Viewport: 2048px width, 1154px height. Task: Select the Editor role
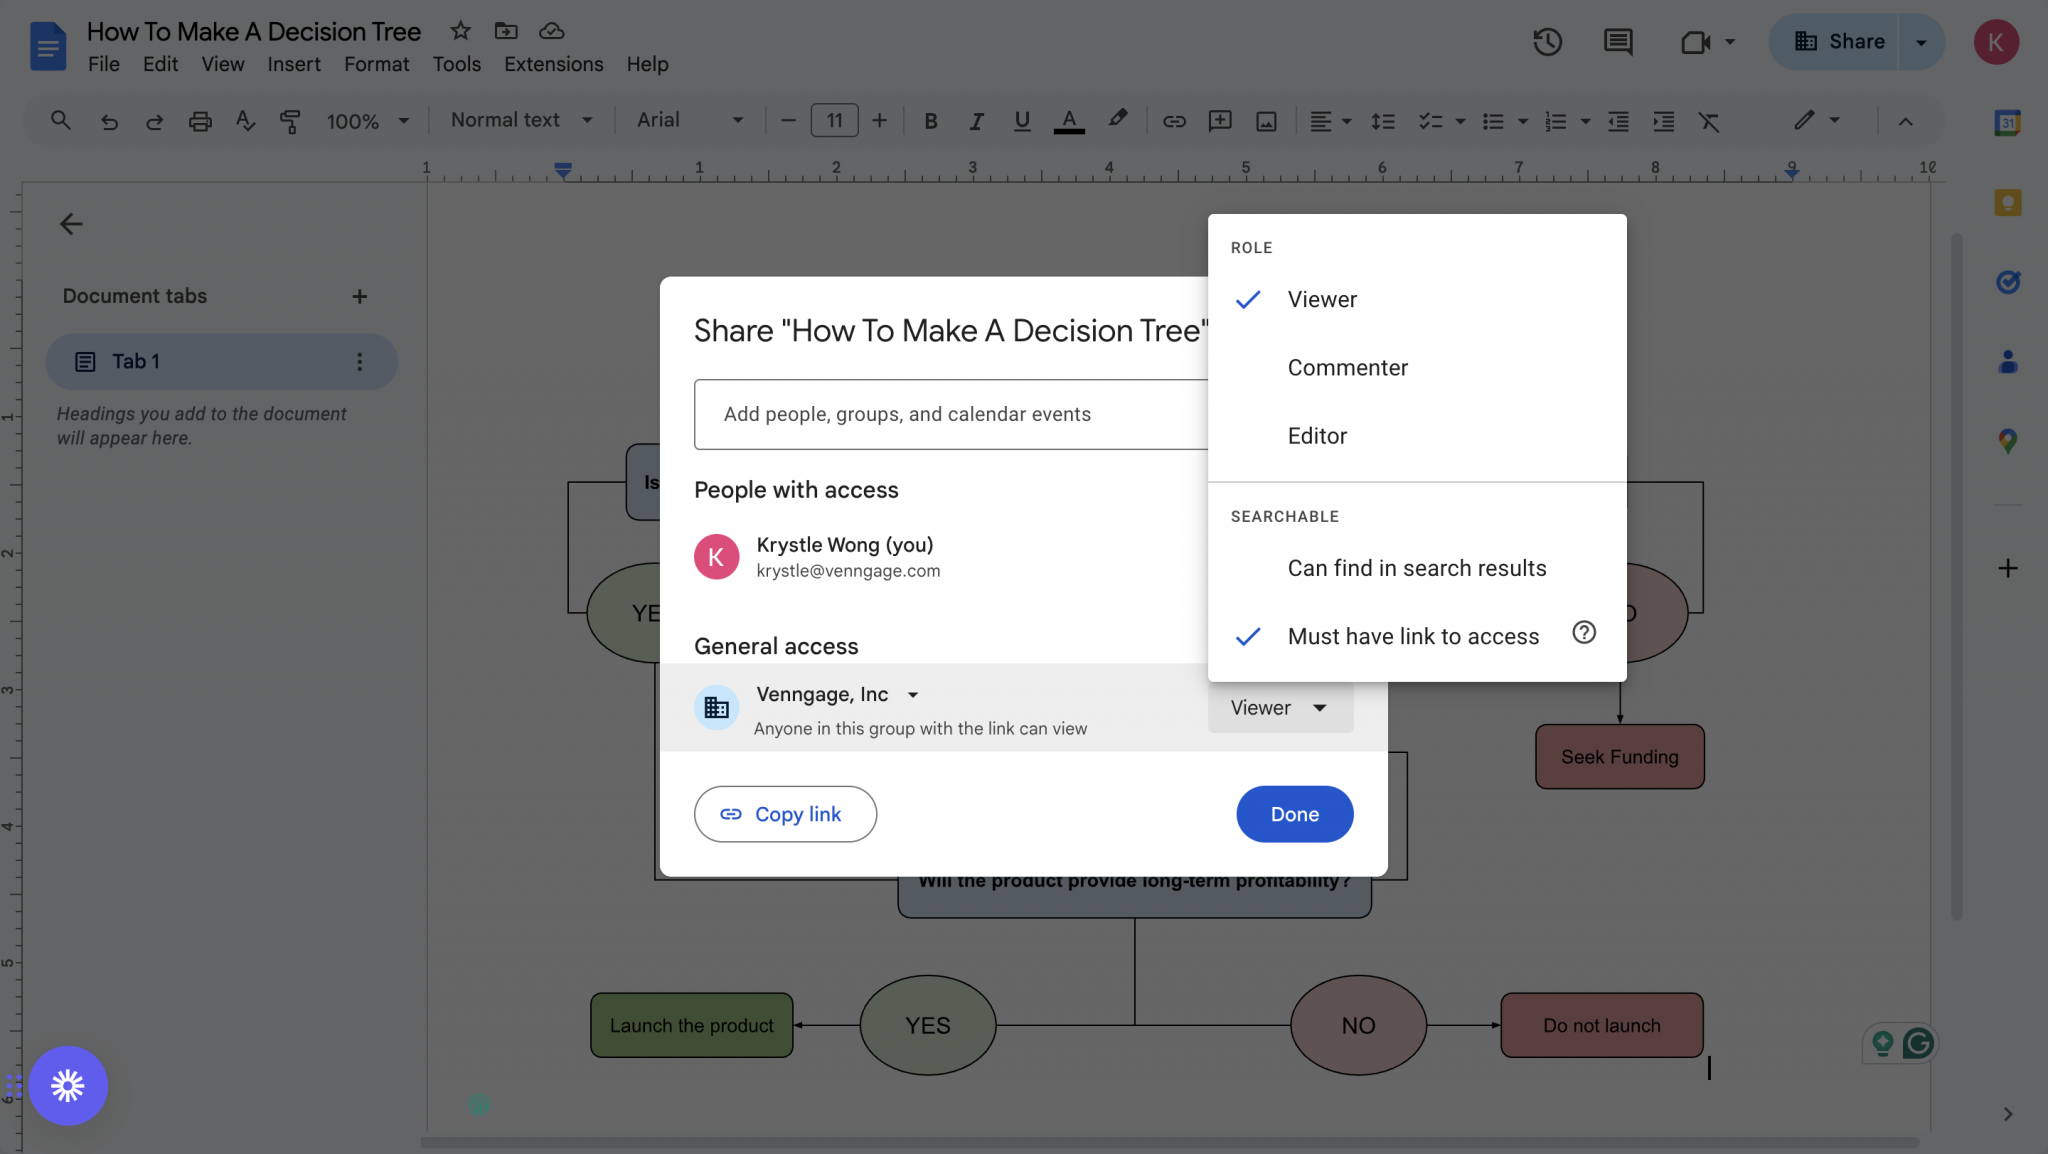click(1317, 436)
